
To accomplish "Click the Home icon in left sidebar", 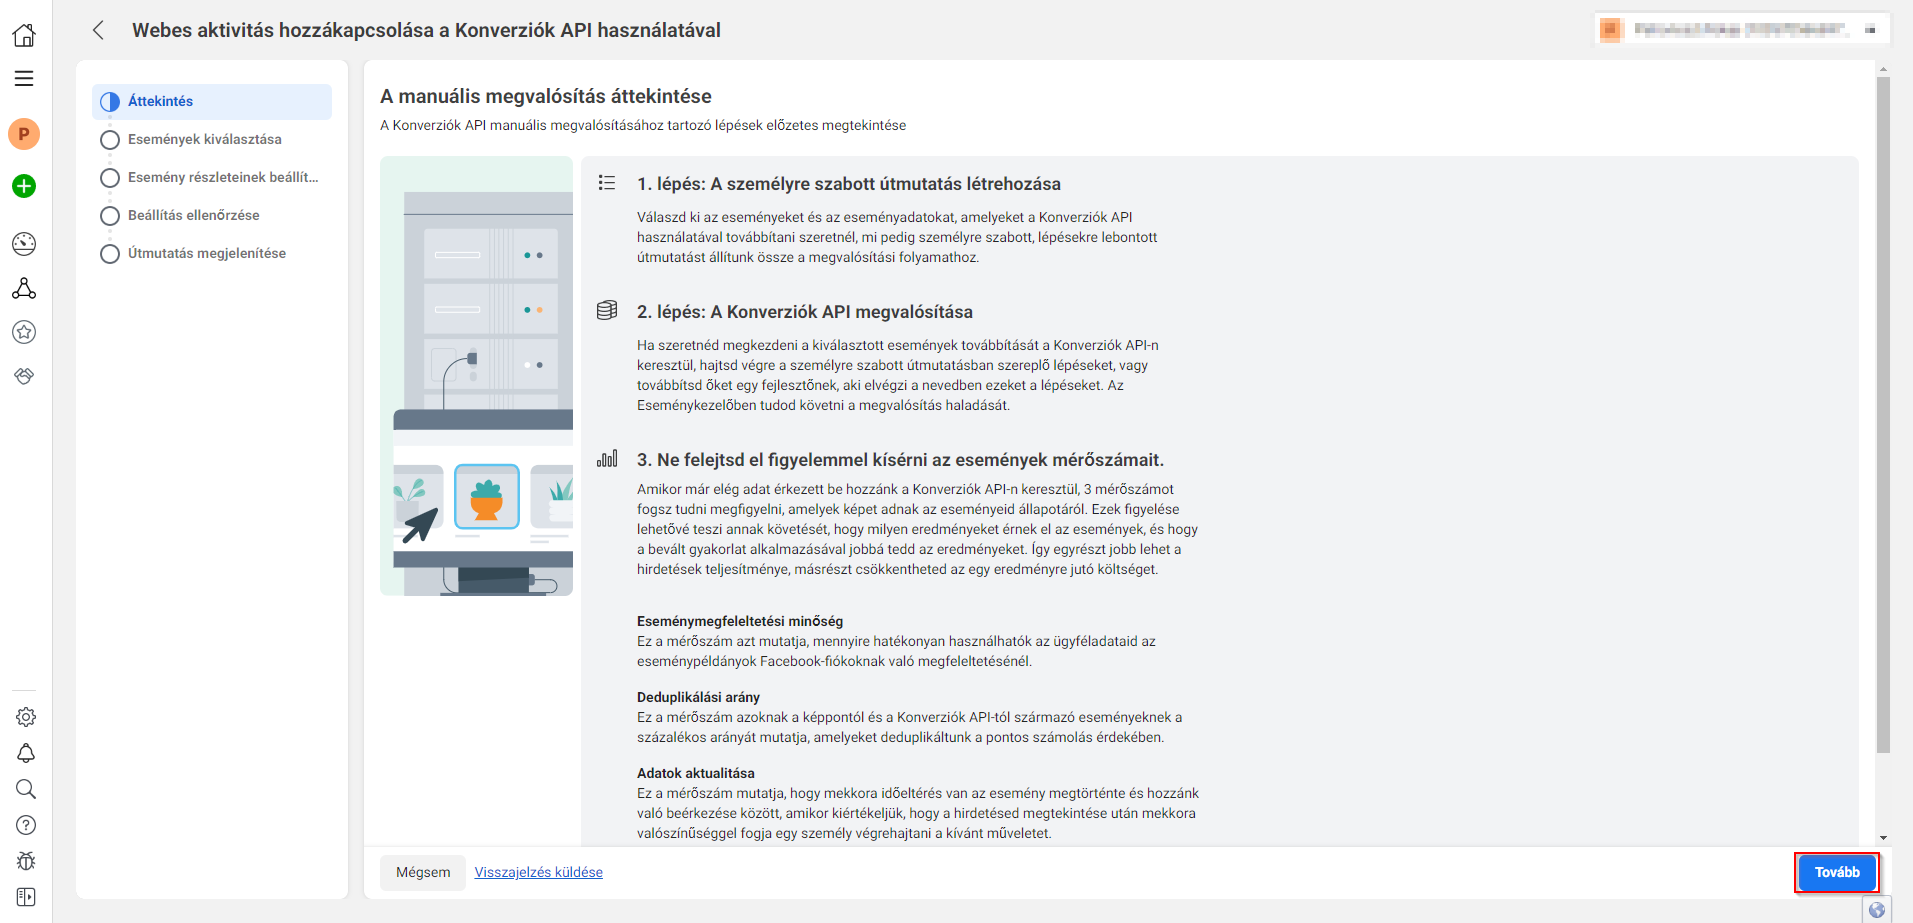I will click(x=24, y=35).
